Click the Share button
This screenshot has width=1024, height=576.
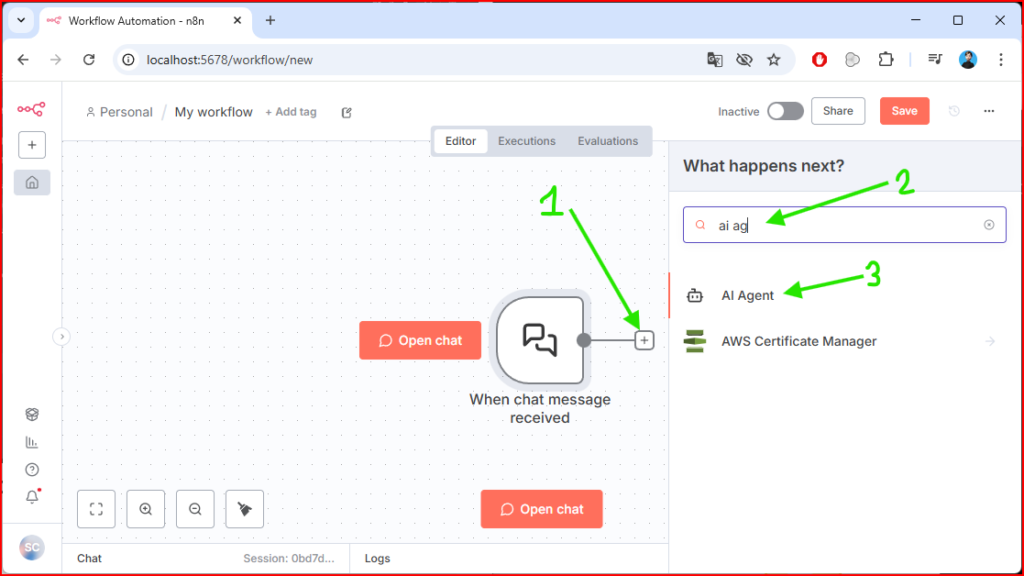838,111
